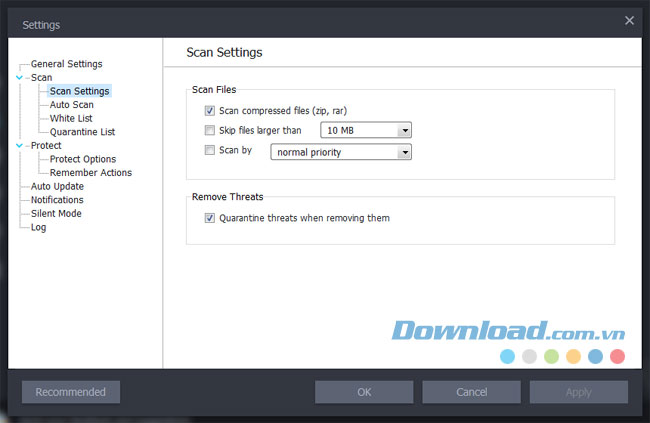The height and width of the screenshot is (423, 650).
Task: Enable Skip files larger than option
Action: pos(210,130)
